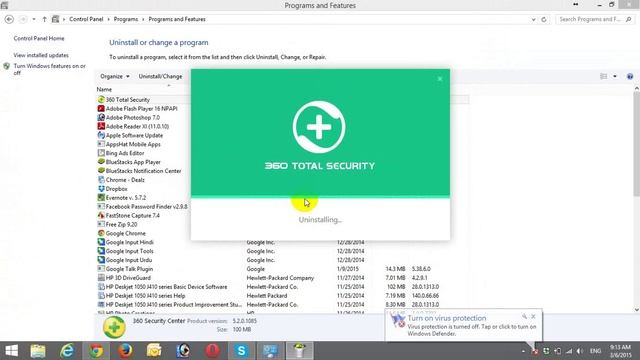
Task: Open the view options dropdown arrow
Action: point(615,76)
